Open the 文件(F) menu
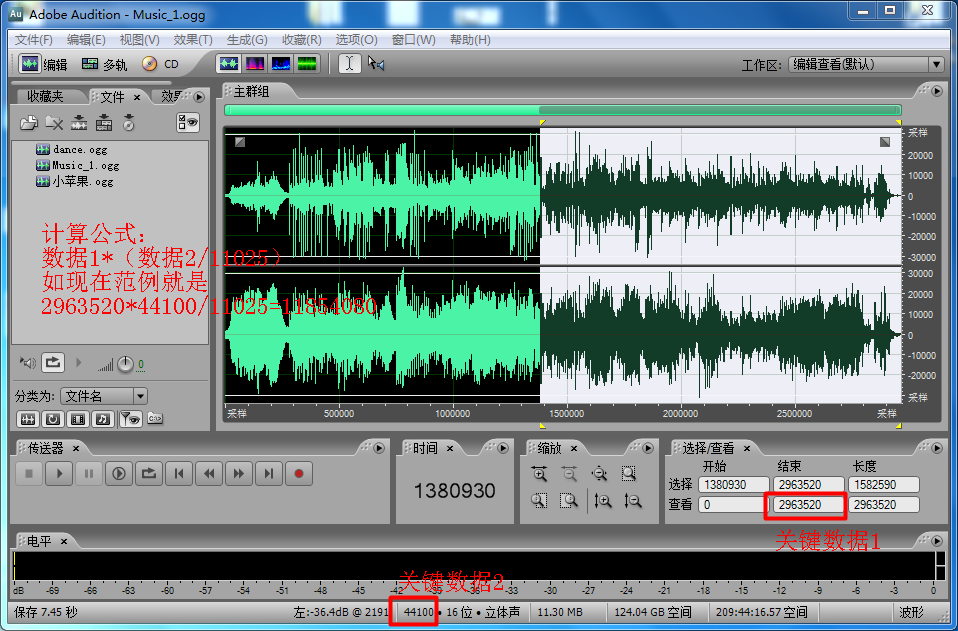Screen dimensions: 958x631 33,40
